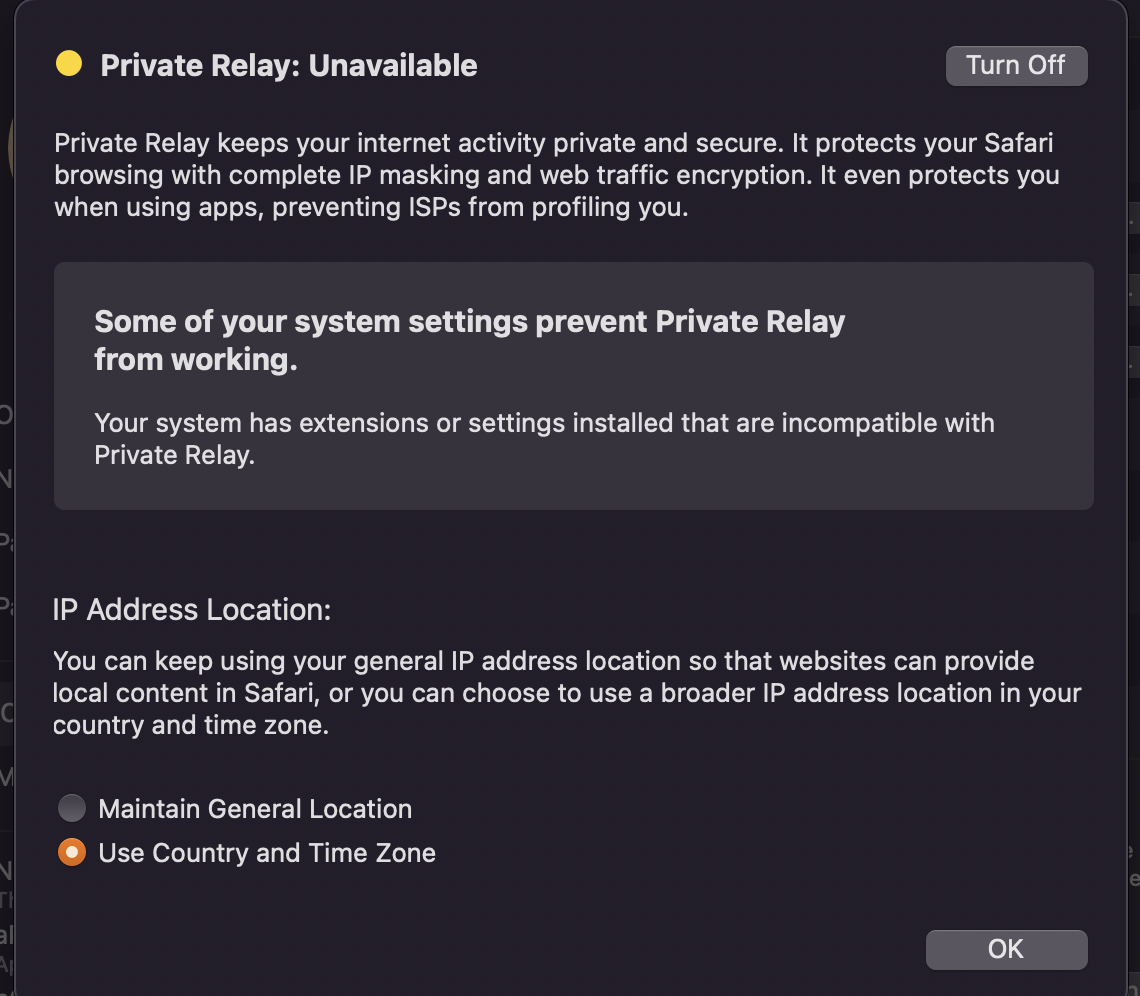Click the "IP Address Location:" heading

[x=191, y=609]
